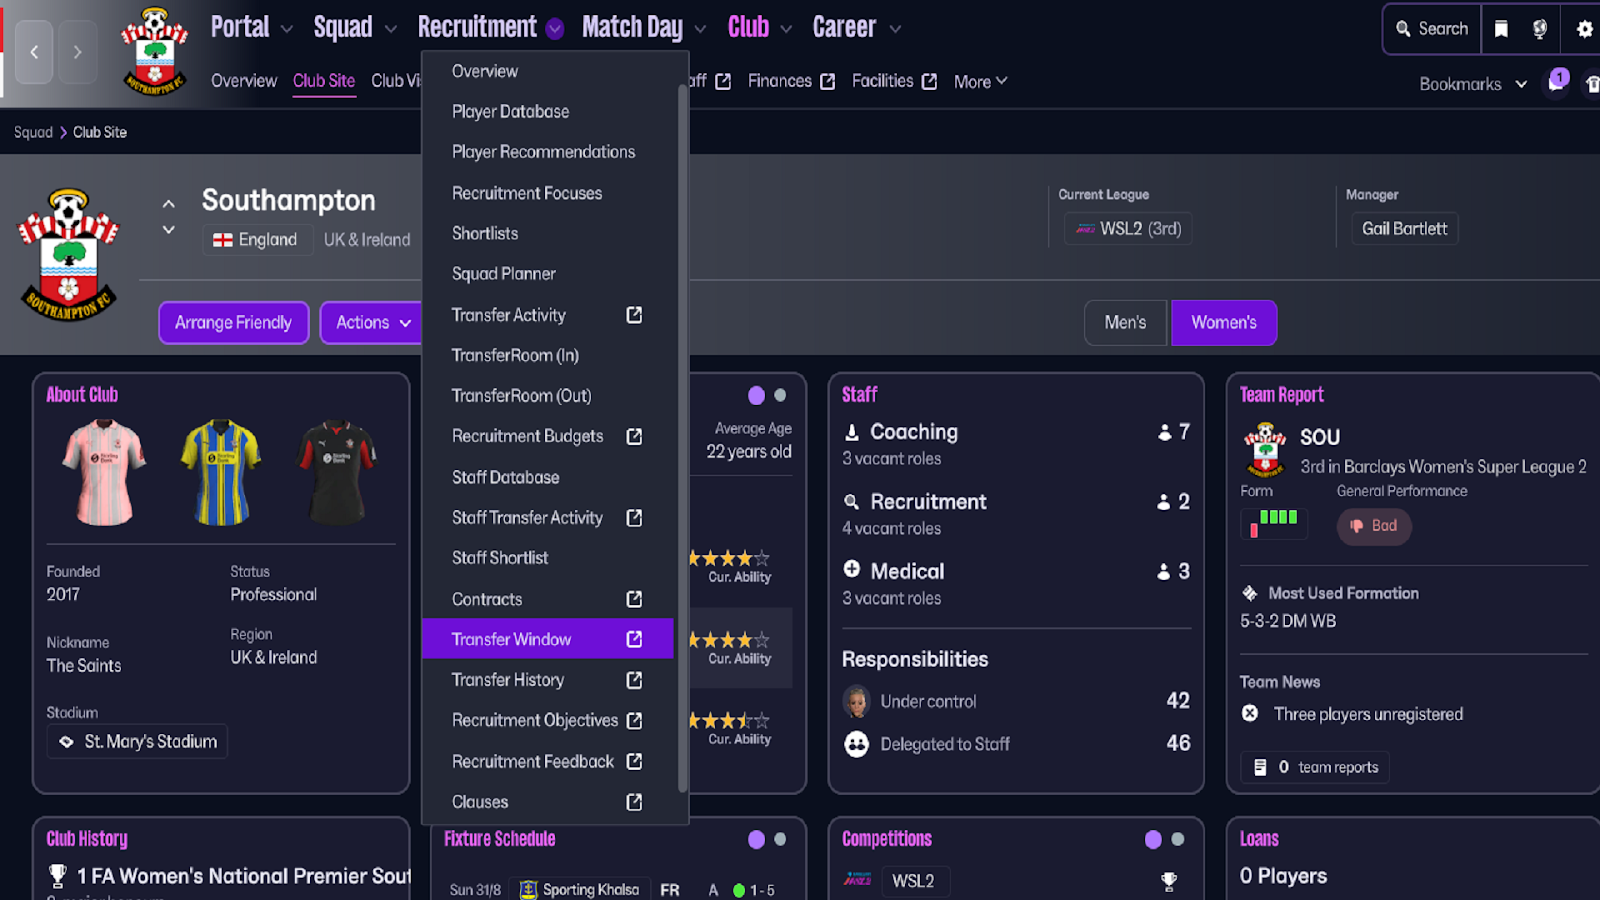Viewport: 1600px width, 900px height.
Task: Open the More dropdown in sub-navigation
Action: tap(980, 82)
